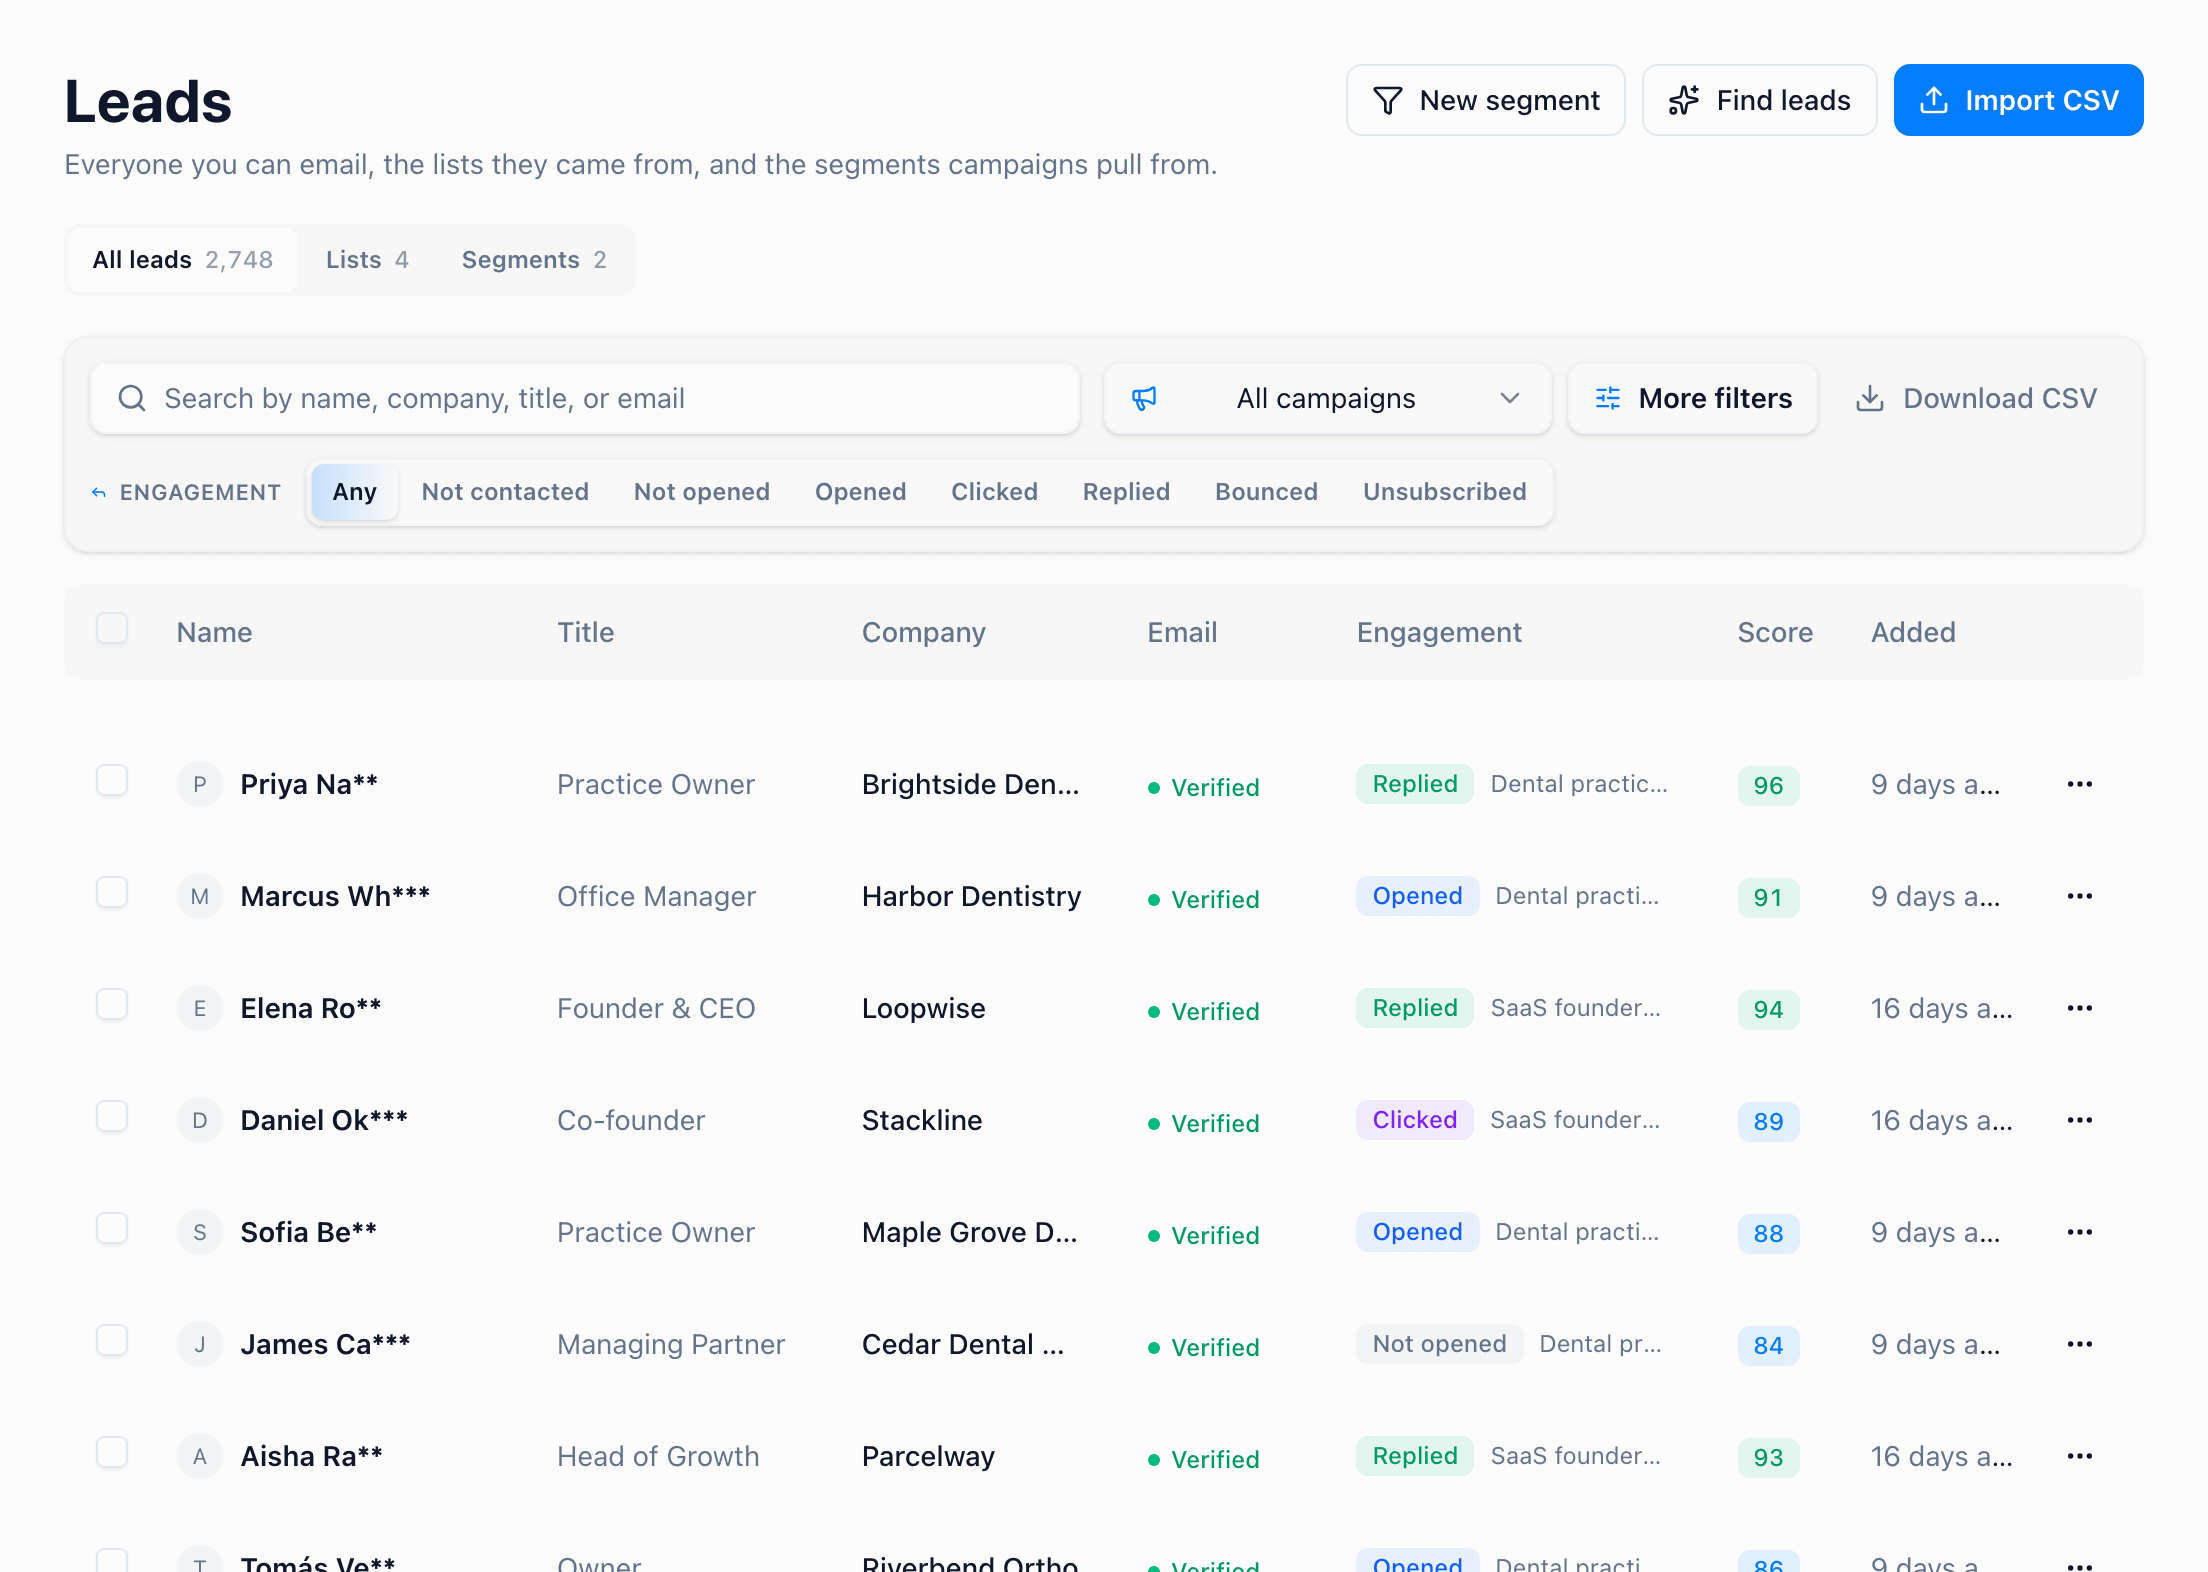Filter by Not opened engagement
This screenshot has height=1572, width=2208.
pos(702,492)
